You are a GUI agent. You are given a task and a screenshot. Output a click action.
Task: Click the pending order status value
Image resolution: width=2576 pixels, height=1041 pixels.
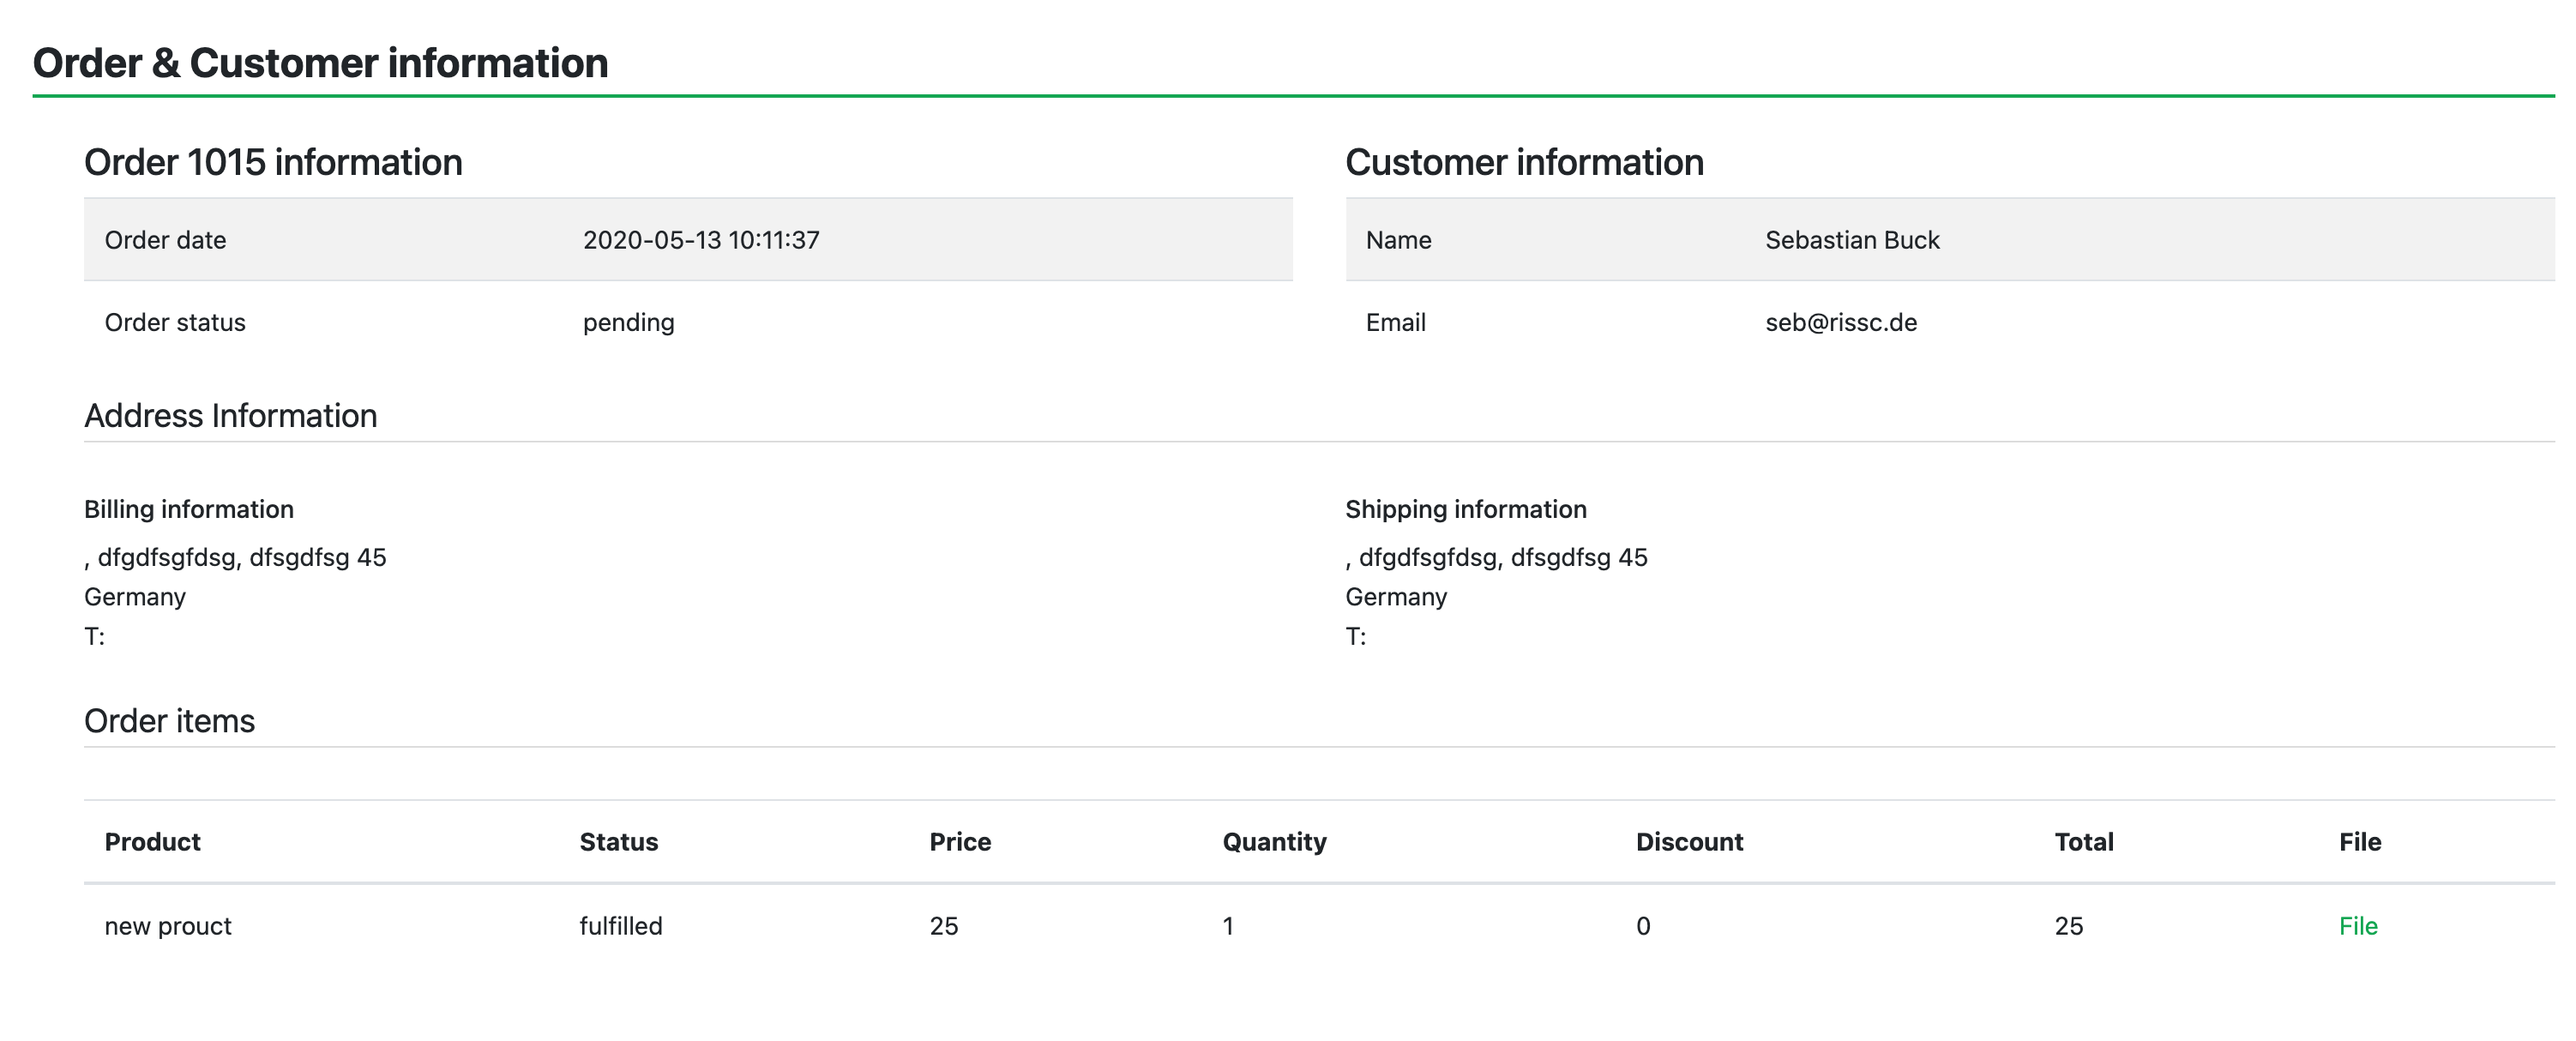tap(628, 322)
